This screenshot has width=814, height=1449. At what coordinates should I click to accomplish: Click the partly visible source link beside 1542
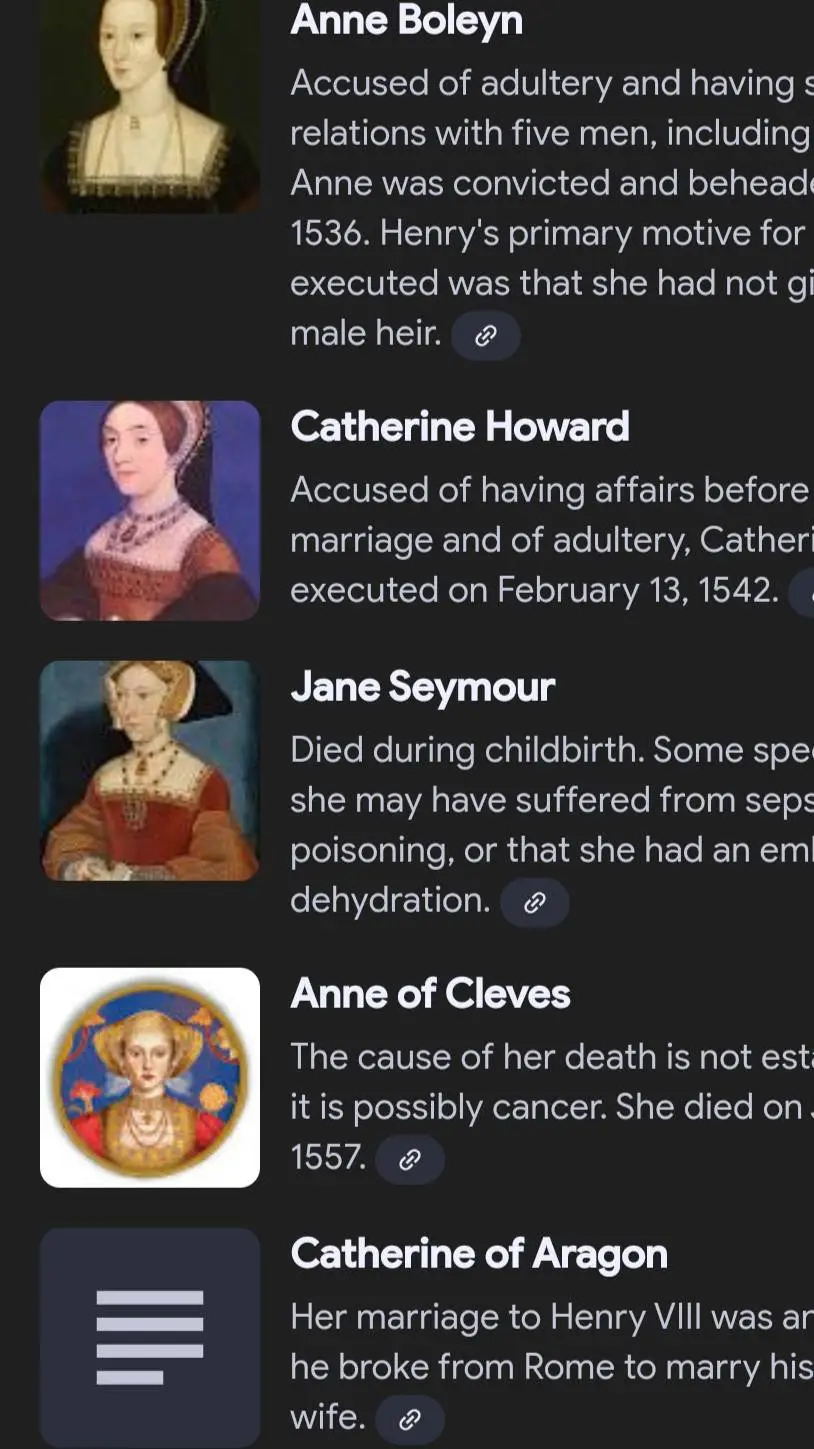pos(802,593)
